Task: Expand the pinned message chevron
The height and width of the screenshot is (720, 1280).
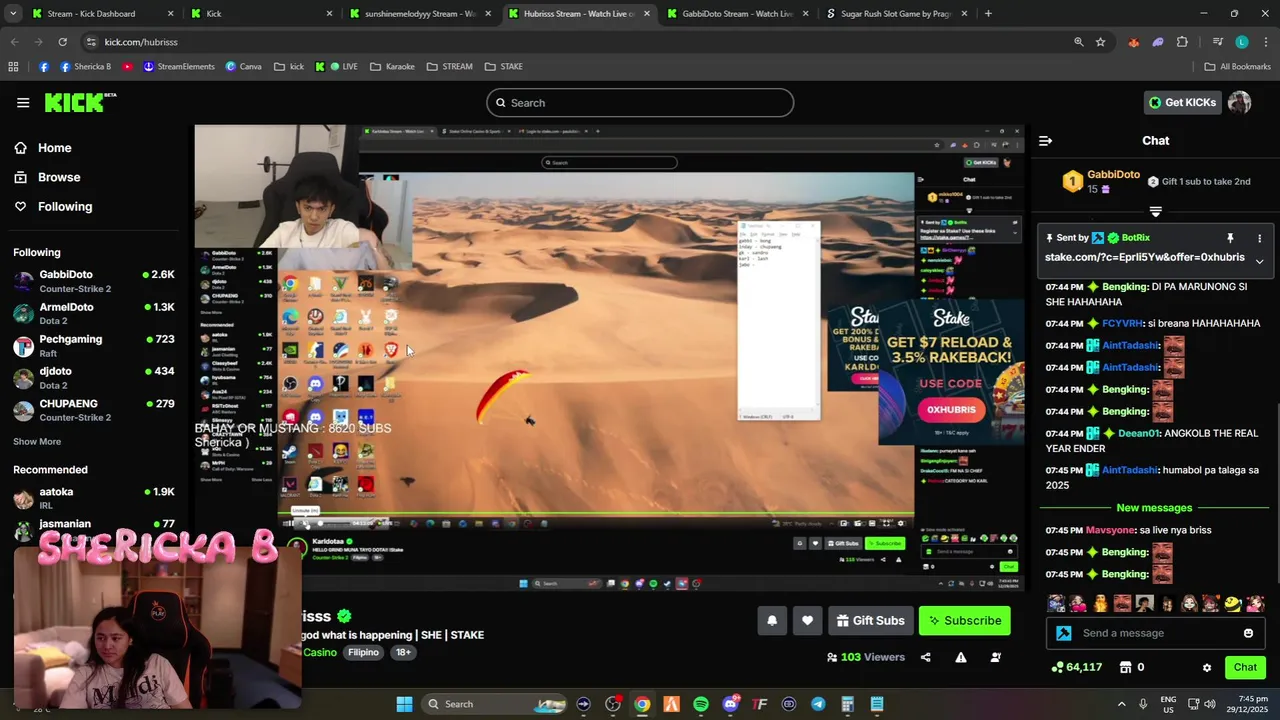Action: 1259,261
